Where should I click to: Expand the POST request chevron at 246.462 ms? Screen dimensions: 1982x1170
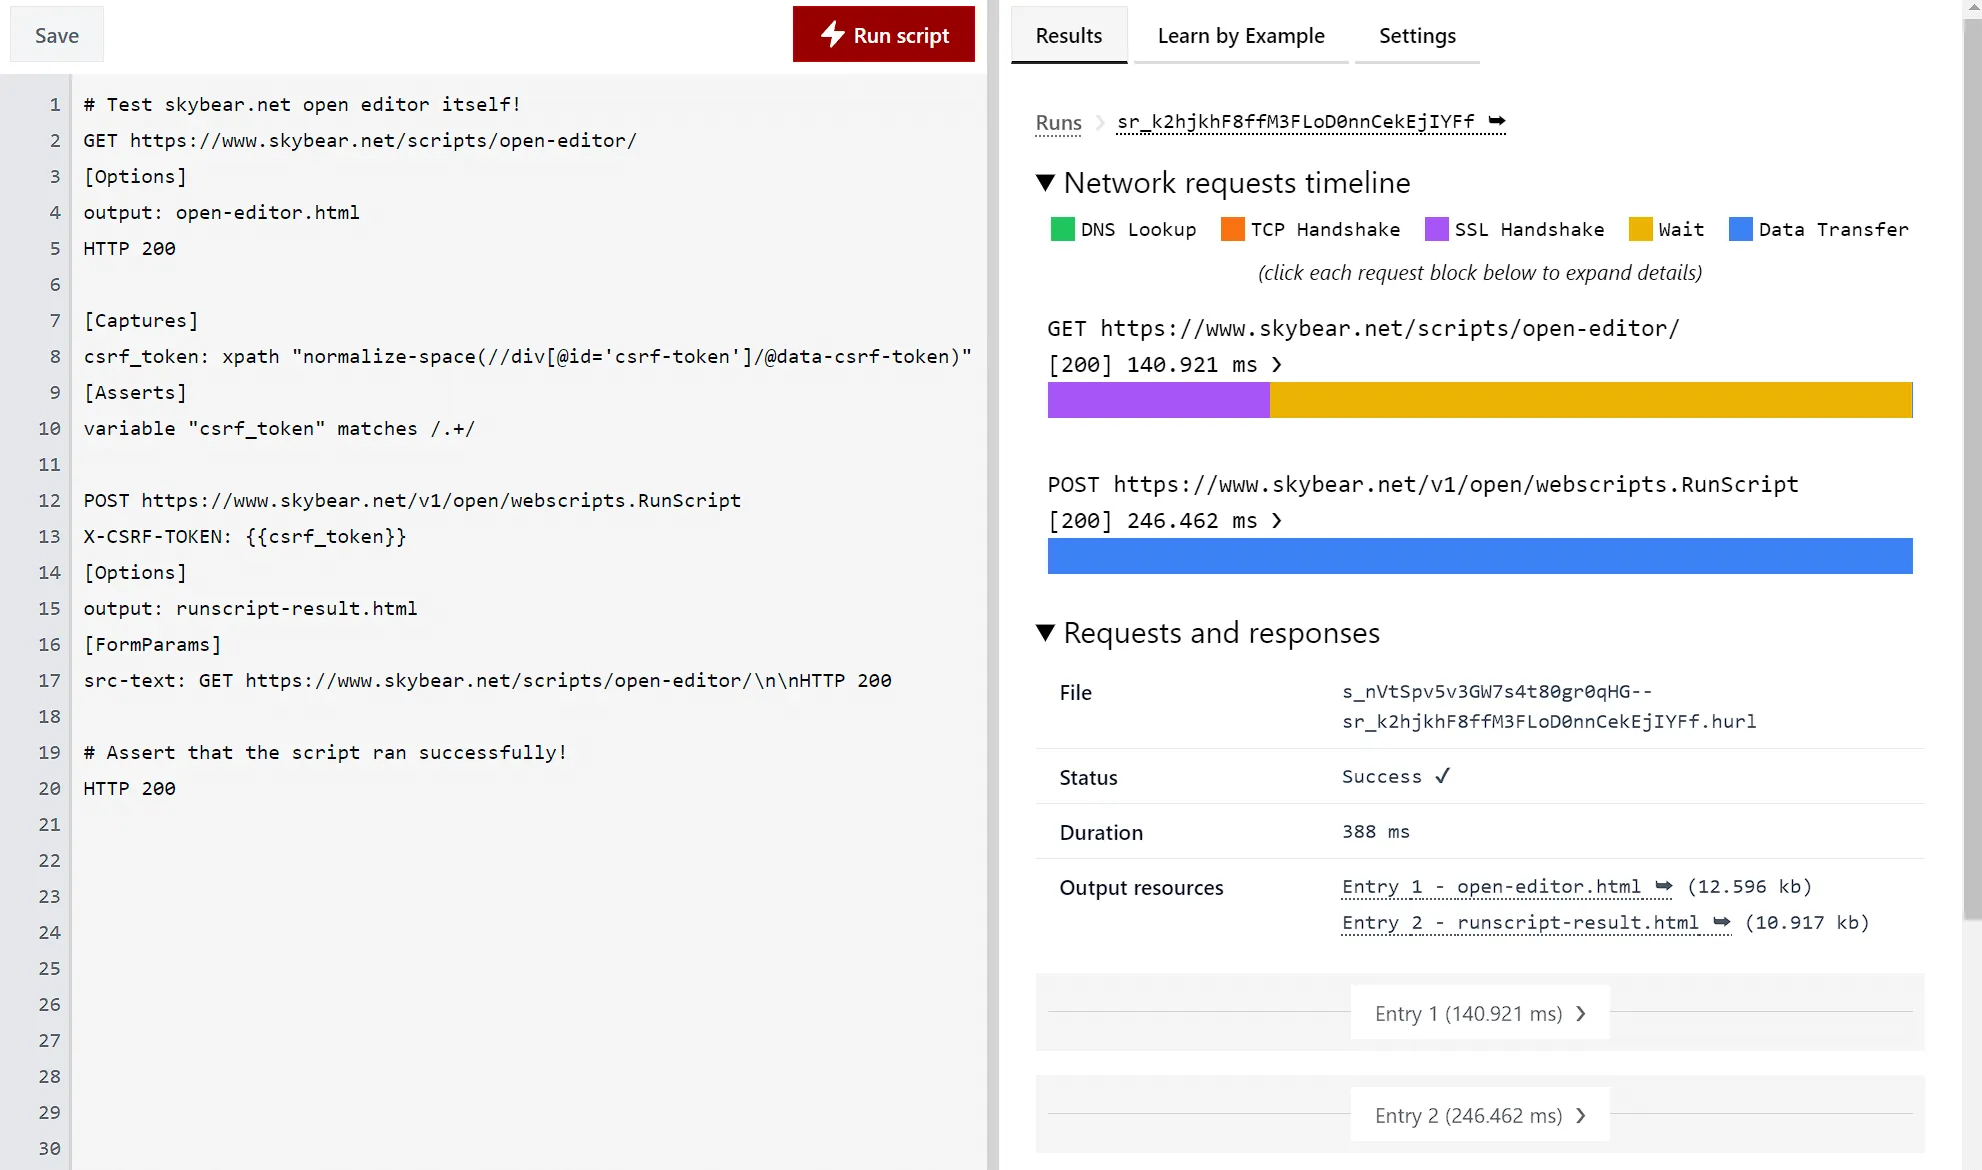[x=1277, y=521]
